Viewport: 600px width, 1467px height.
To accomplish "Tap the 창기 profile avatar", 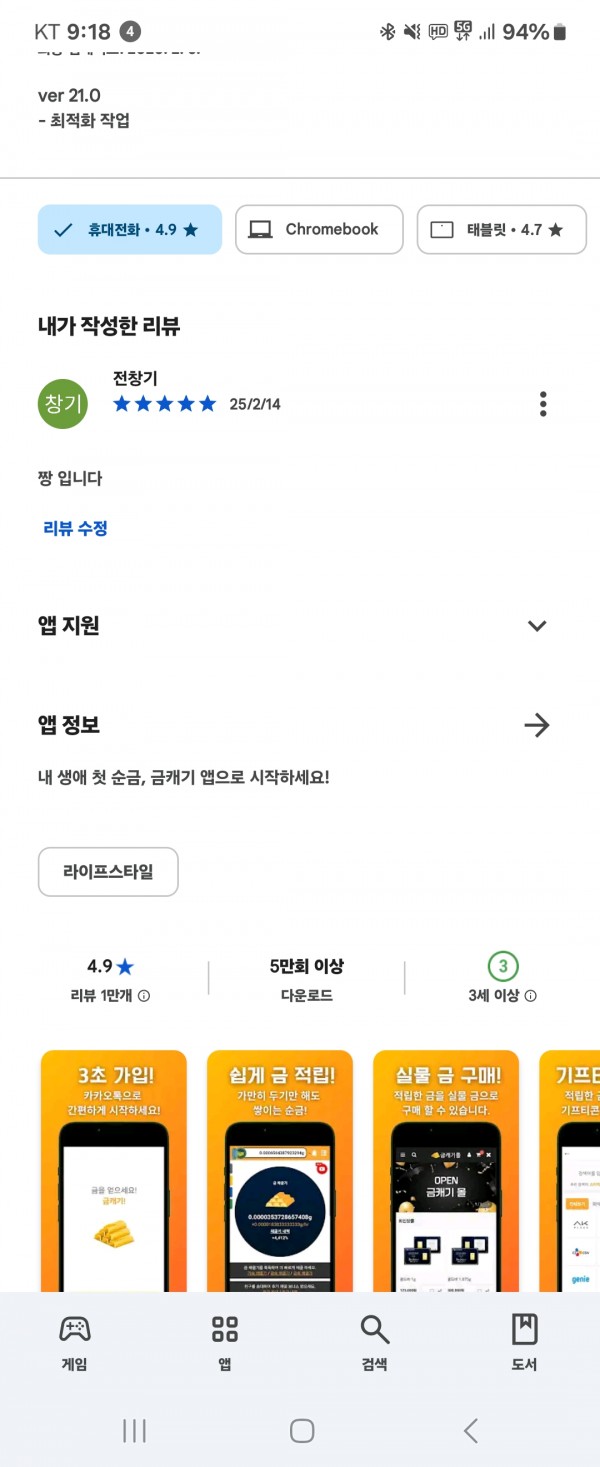I will [x=63, y=404].
